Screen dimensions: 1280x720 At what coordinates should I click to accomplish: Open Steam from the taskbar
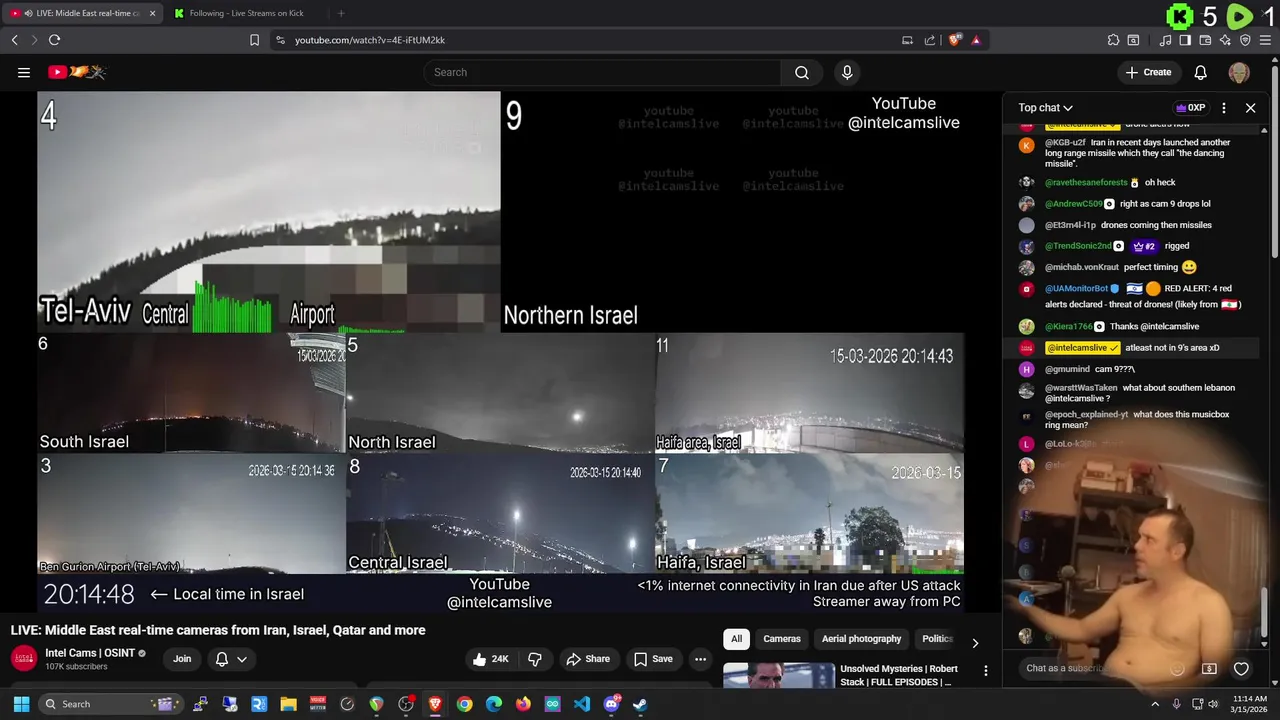640,704
